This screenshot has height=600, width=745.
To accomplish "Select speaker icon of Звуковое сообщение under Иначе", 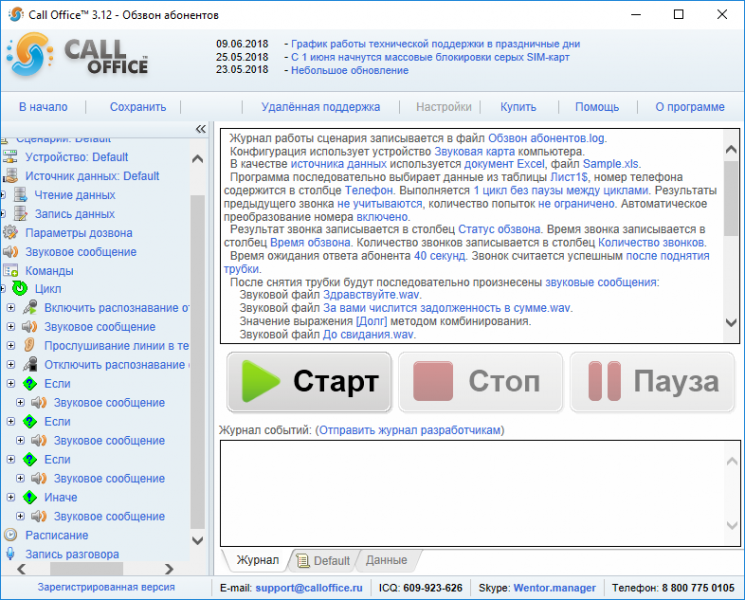I will [x=39, y=516].
